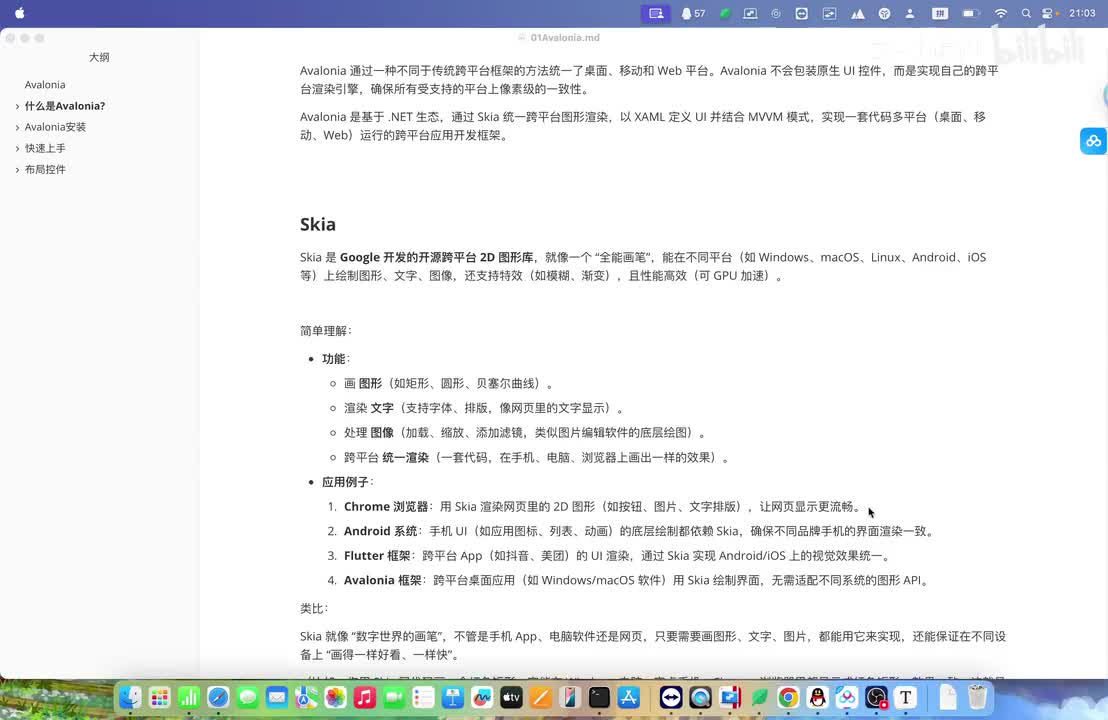Open the battery status menu
The height and width of the screenshot is (720, 1108).
click(x=971, y=13)
